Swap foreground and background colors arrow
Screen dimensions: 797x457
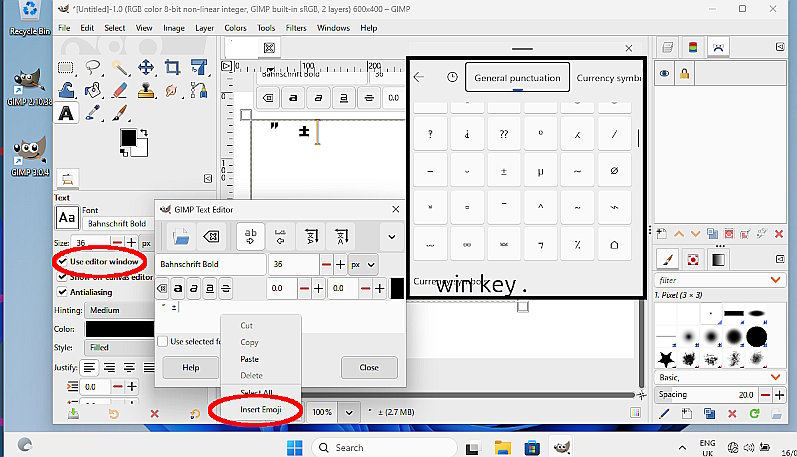coord(144,133)
